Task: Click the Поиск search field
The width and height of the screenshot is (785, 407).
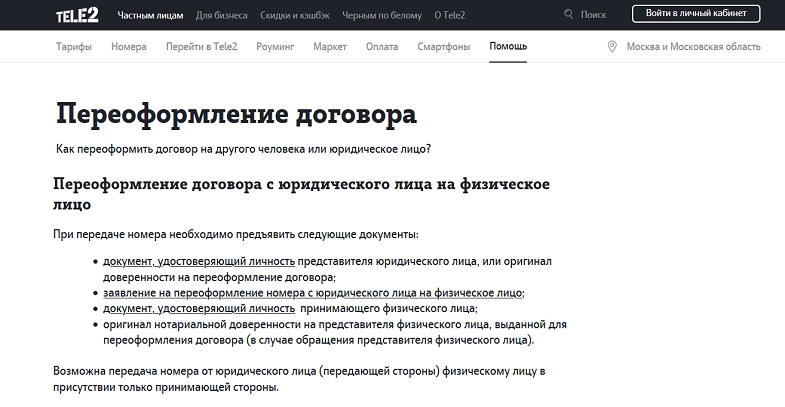Action: pos(593,15)
